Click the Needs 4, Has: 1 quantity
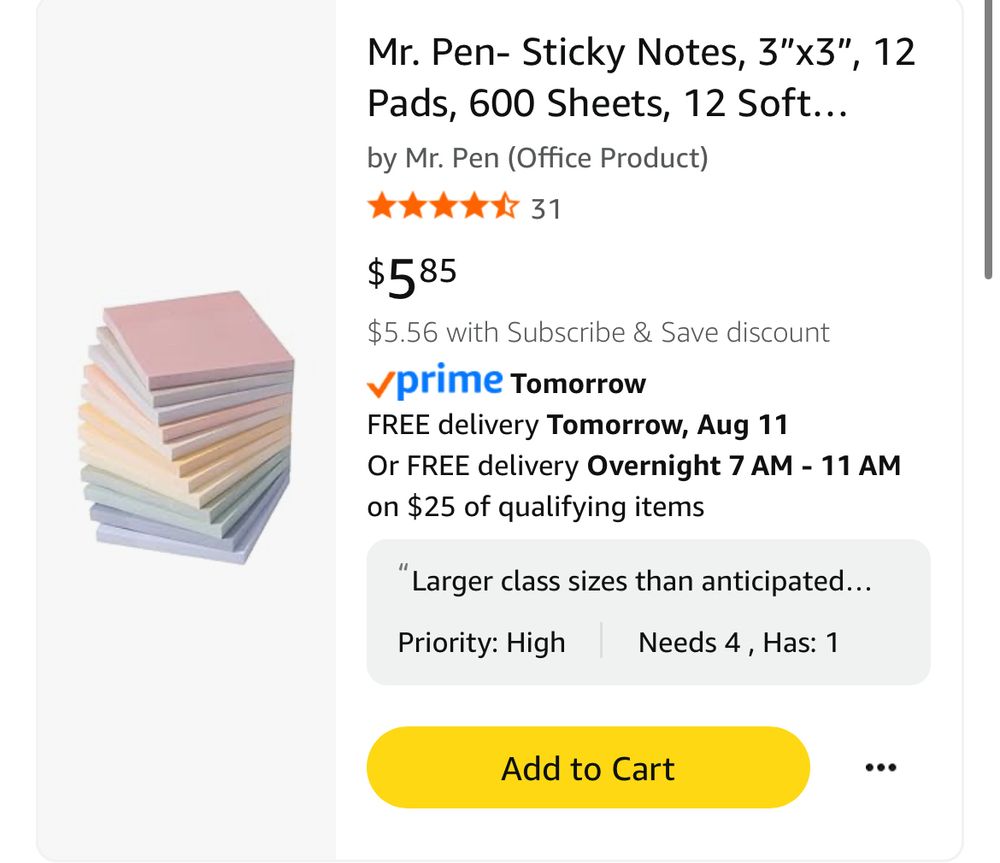The width and height of the screenshot is (1000, 863). pos(738,642)
